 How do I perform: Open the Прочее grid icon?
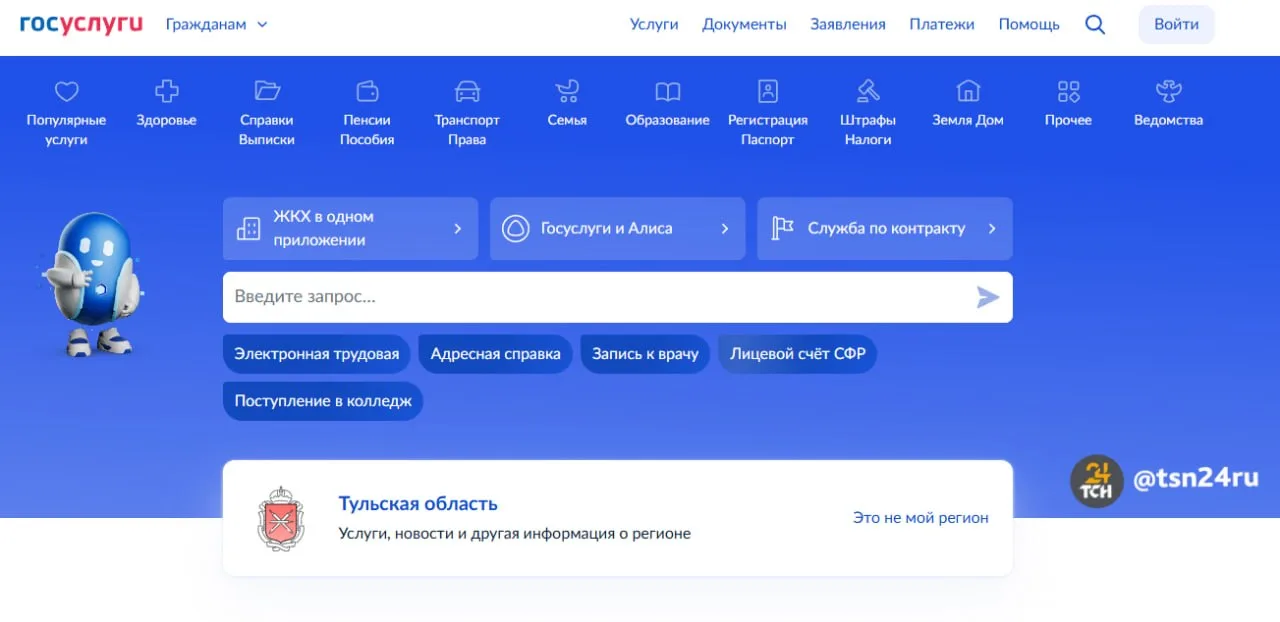1068,92
